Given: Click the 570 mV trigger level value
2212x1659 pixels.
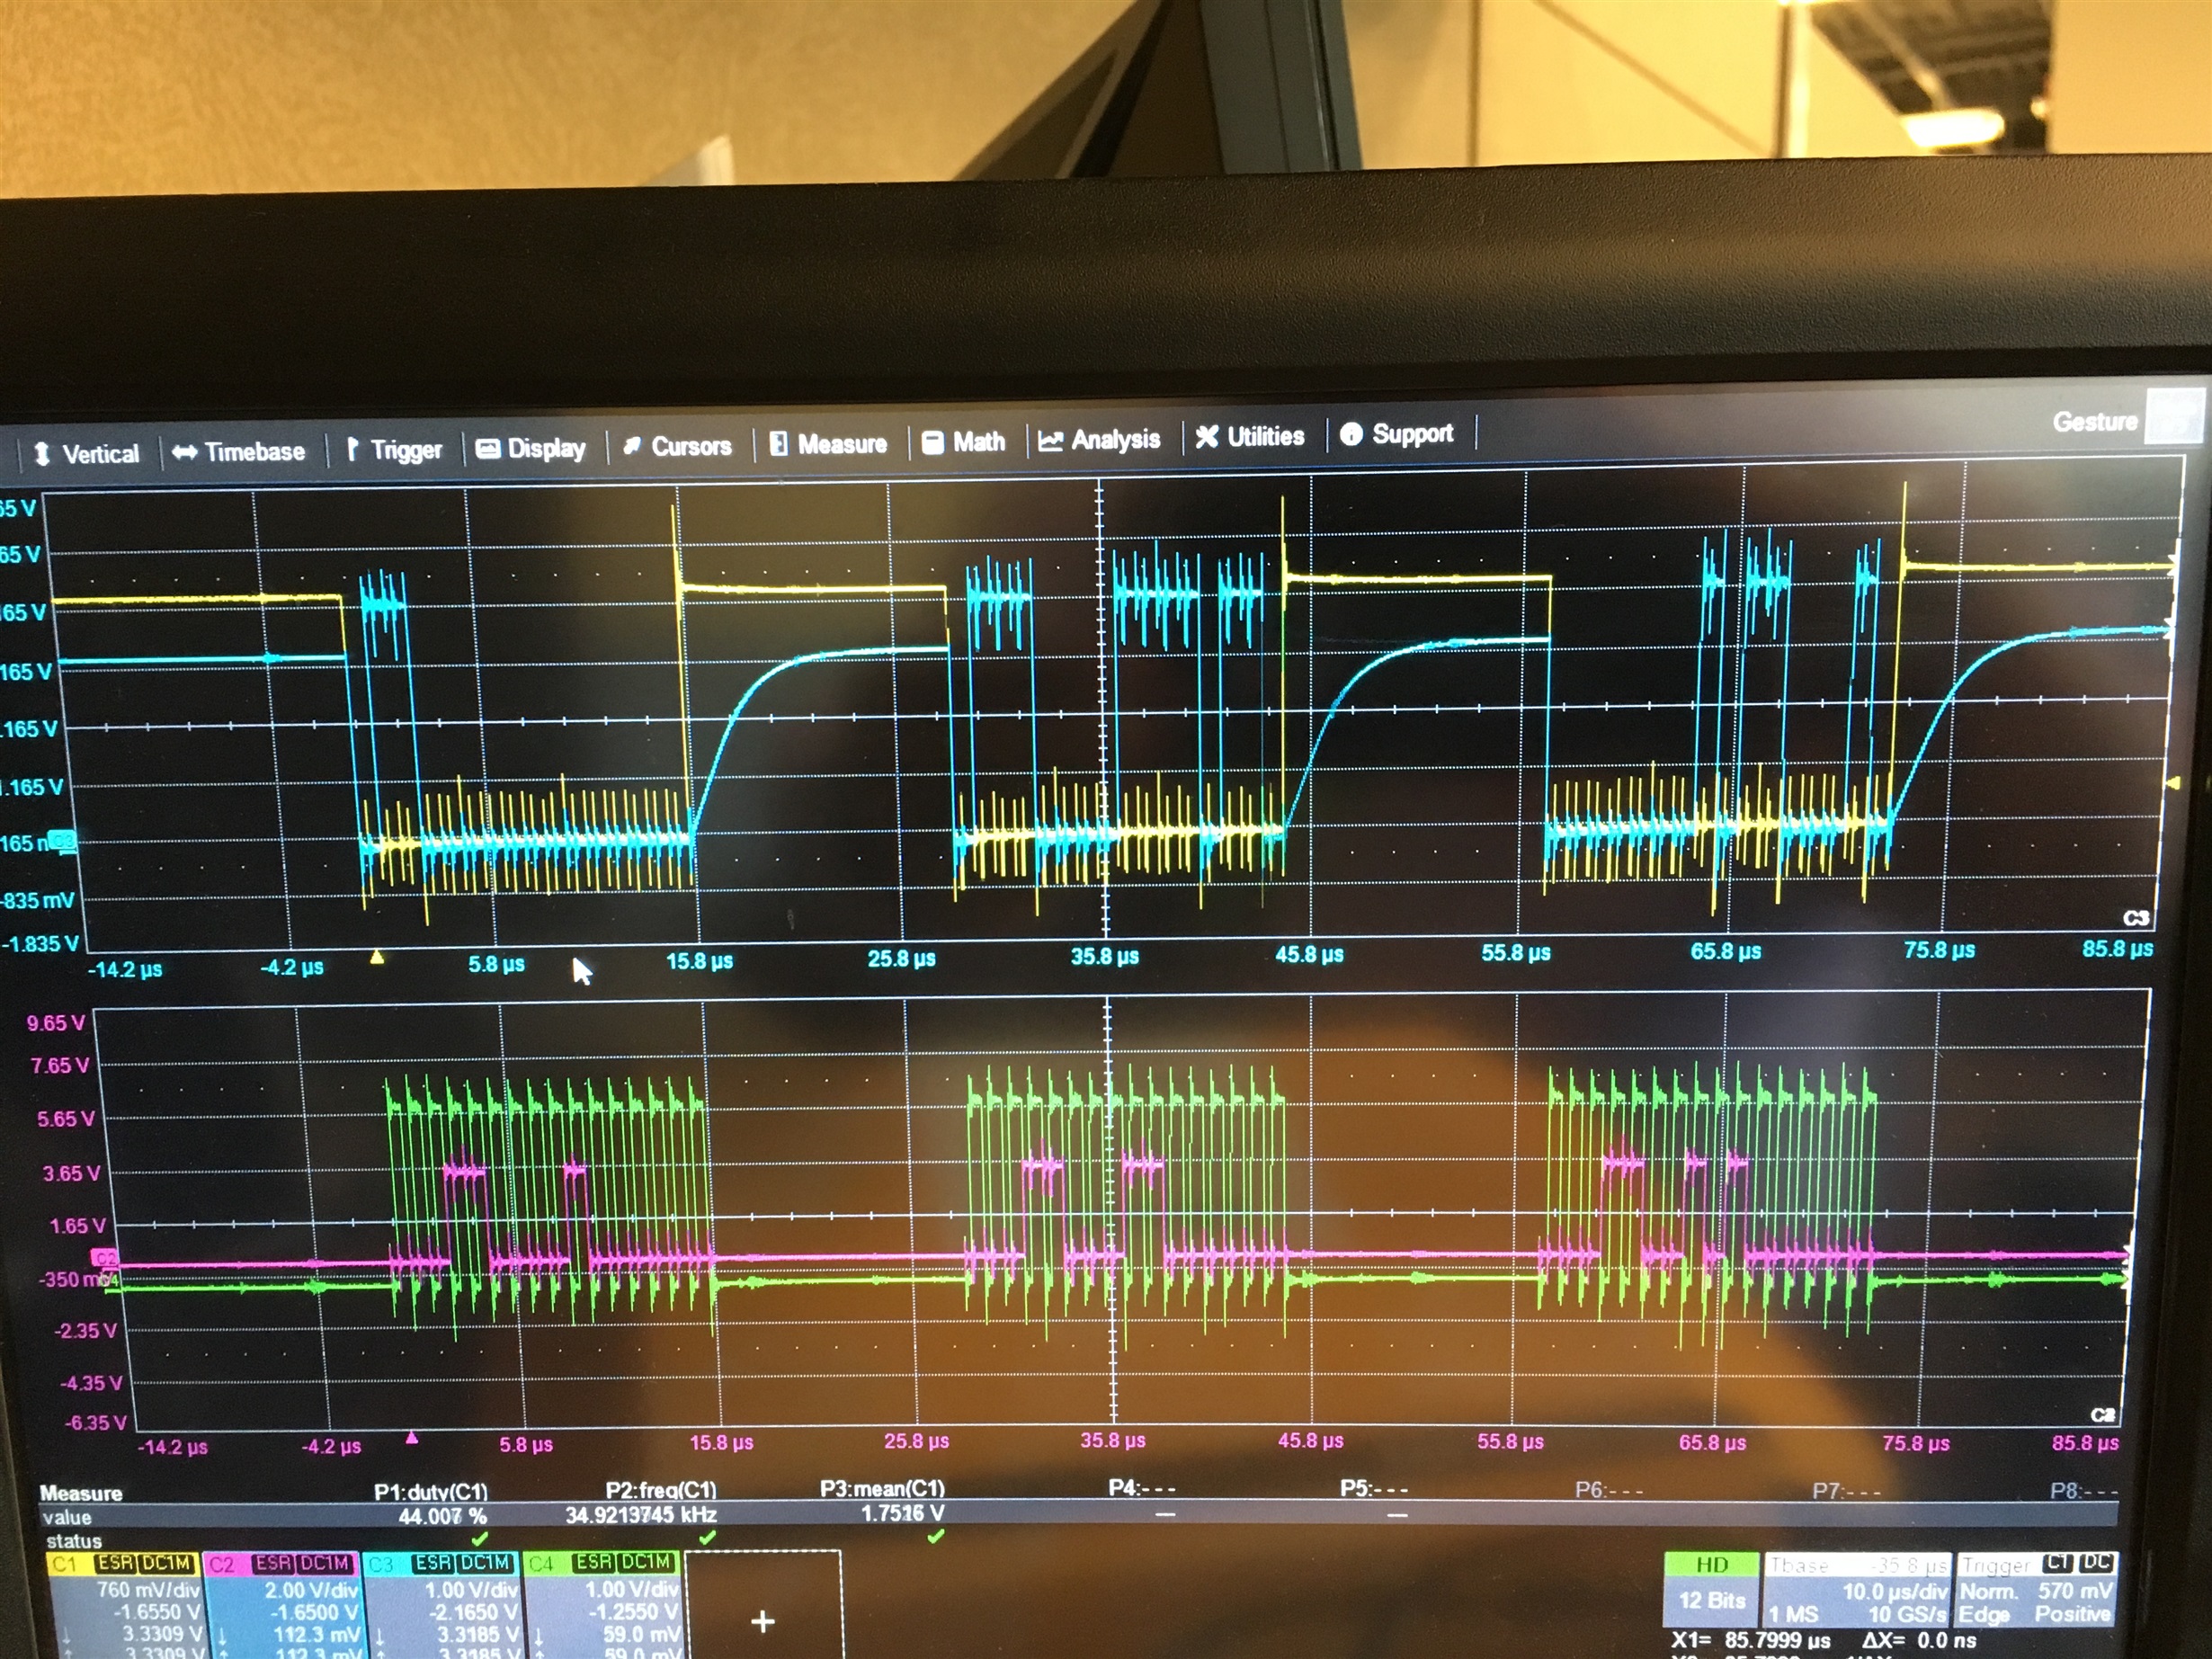Looking at the screenshot, I should [2075, 1591].
